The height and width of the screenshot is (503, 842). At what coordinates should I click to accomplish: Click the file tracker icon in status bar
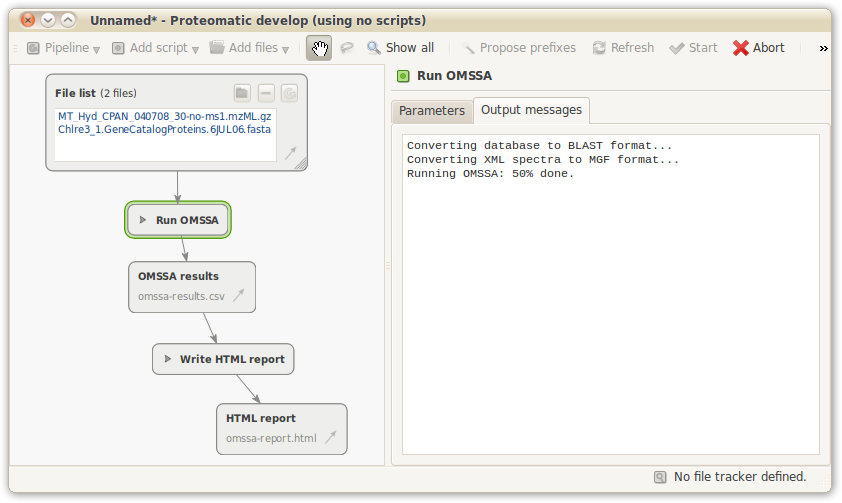coord(660,477)
